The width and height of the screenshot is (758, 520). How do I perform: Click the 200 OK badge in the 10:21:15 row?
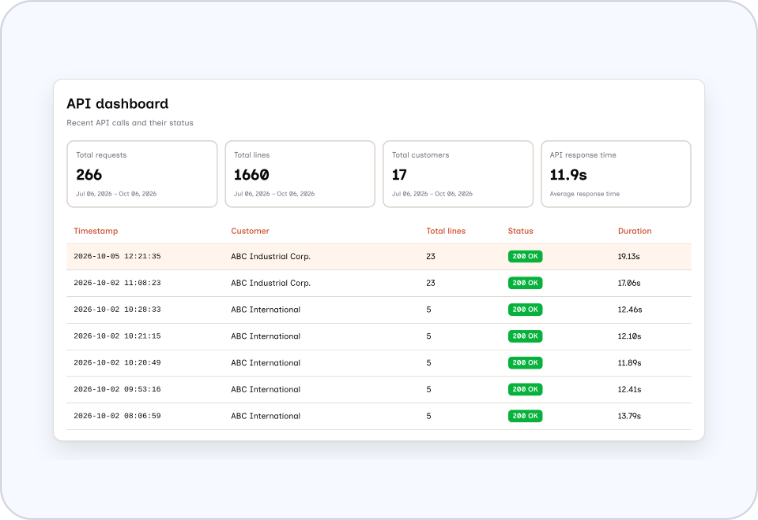click(x=525, y=336)
